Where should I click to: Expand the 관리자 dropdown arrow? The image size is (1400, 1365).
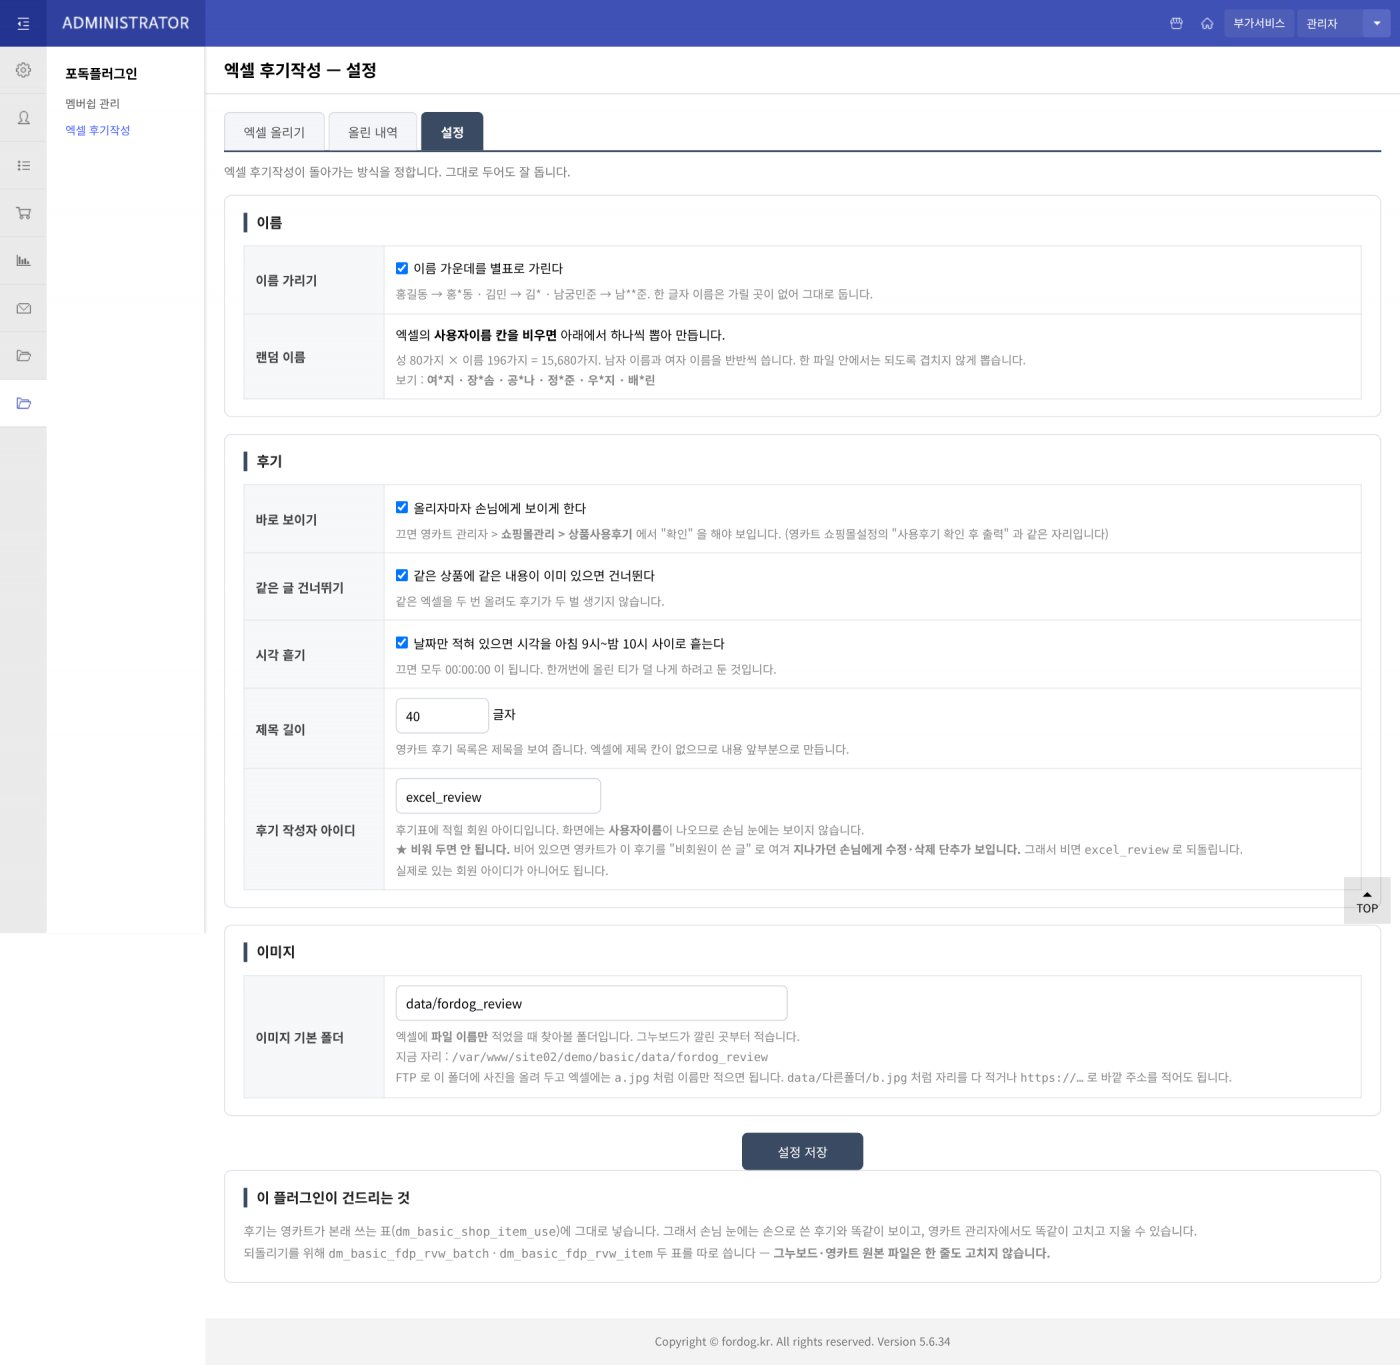click(1377, 23)
